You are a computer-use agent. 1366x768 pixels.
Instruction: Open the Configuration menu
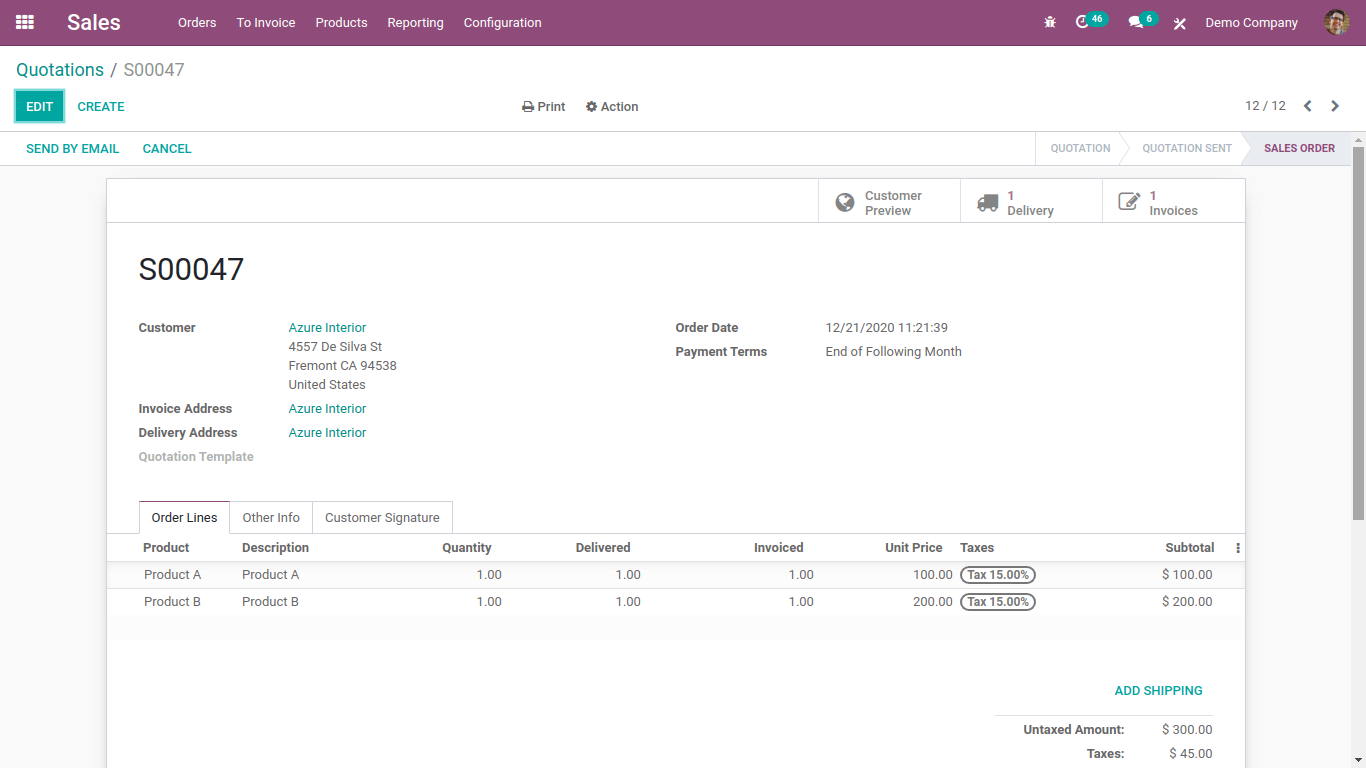click(502, 23)
